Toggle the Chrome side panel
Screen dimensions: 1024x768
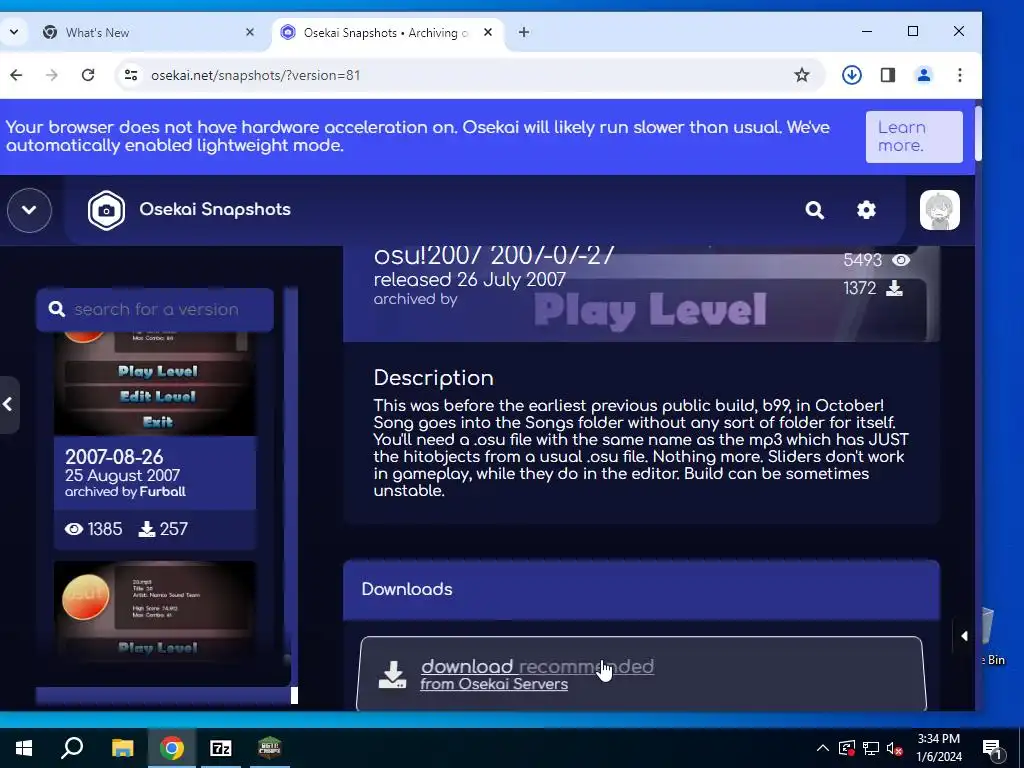(x=888, y=75)
